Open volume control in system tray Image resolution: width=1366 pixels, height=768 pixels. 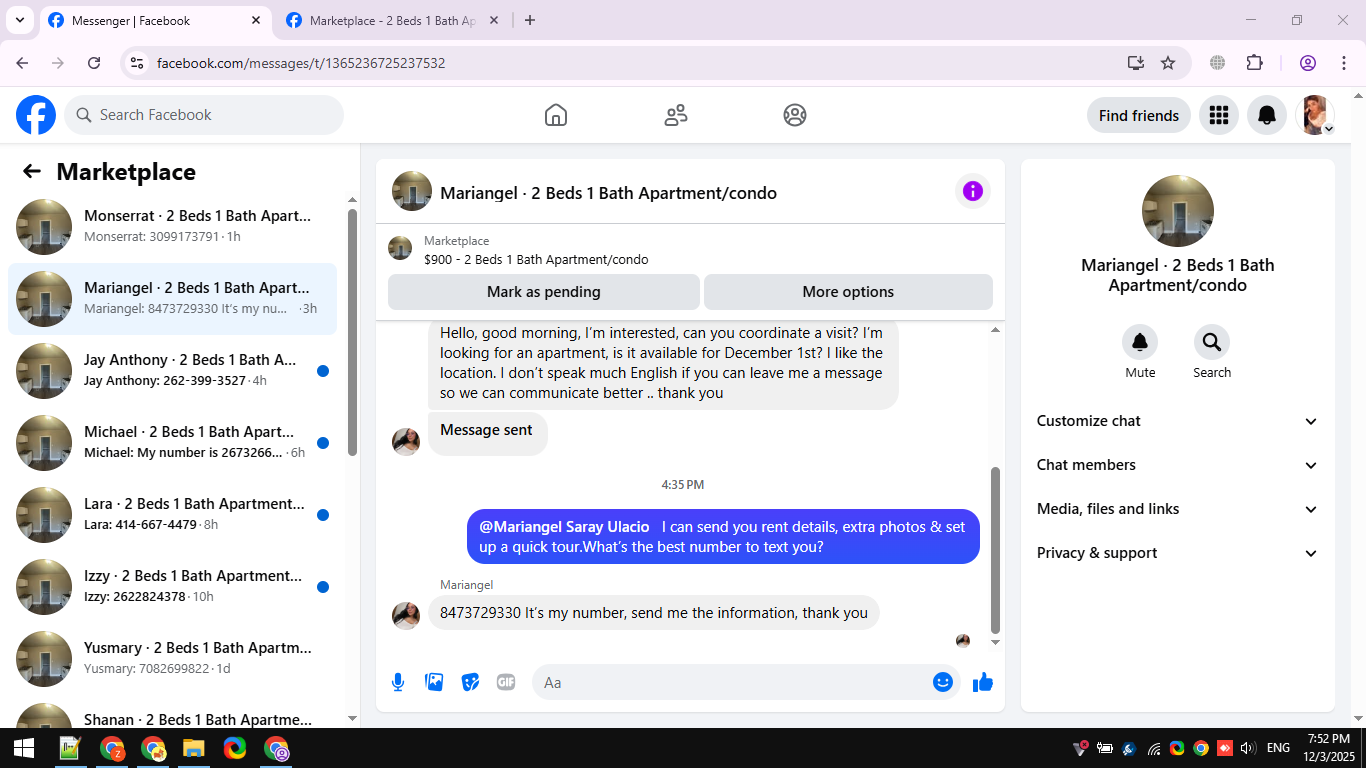pos(1247,748)
